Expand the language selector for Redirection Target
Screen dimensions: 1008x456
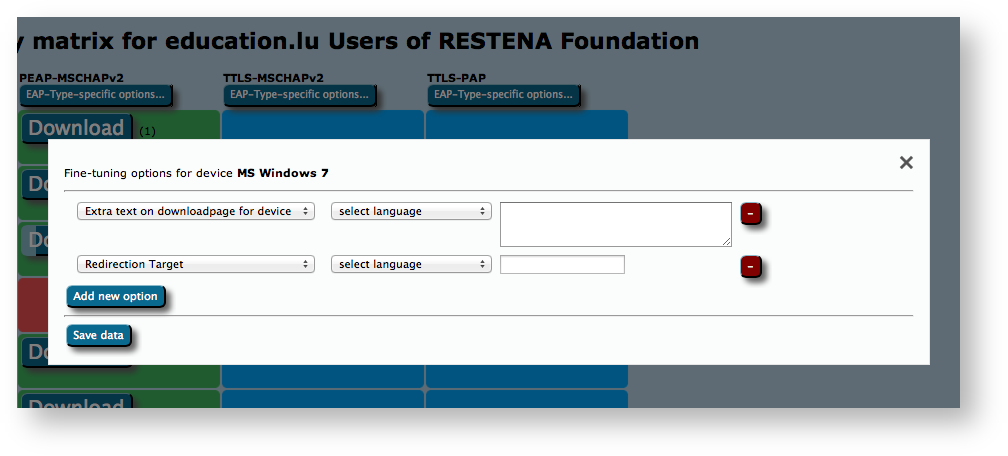411,264
